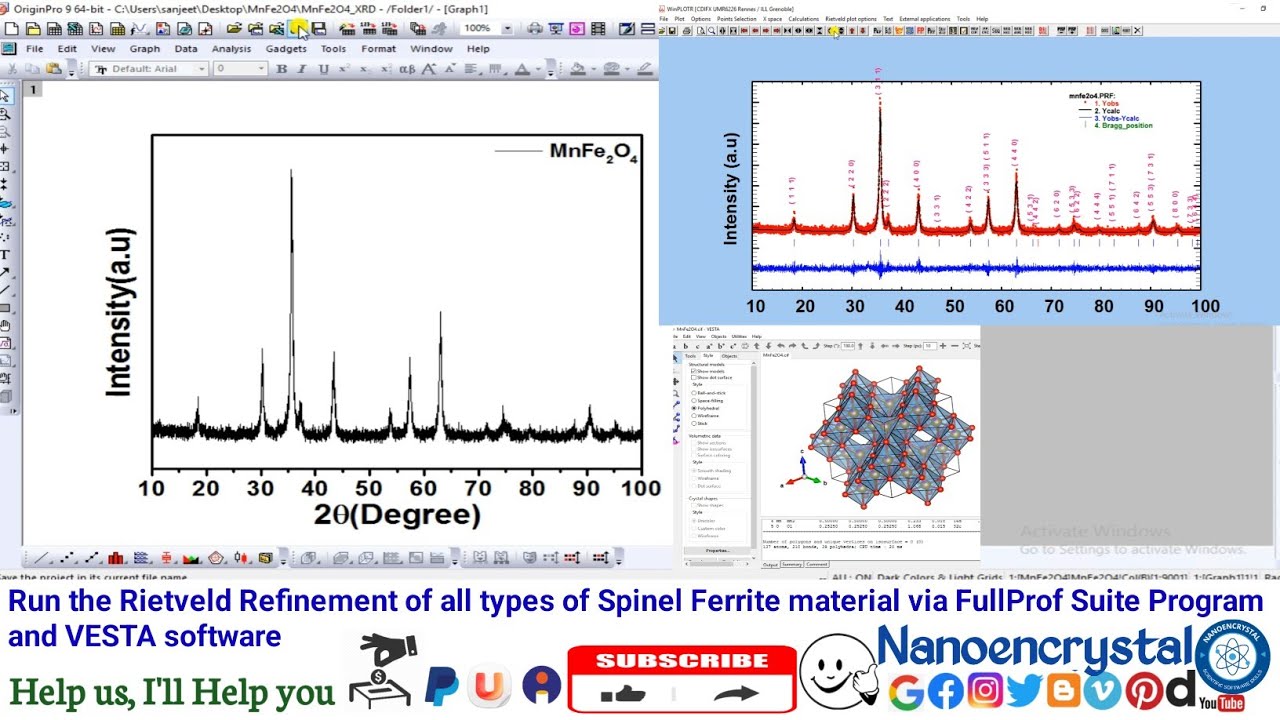Toggle Italic text formatting in Origin
This screenshot has height=720, width=1280.
[x=302, y=69]
